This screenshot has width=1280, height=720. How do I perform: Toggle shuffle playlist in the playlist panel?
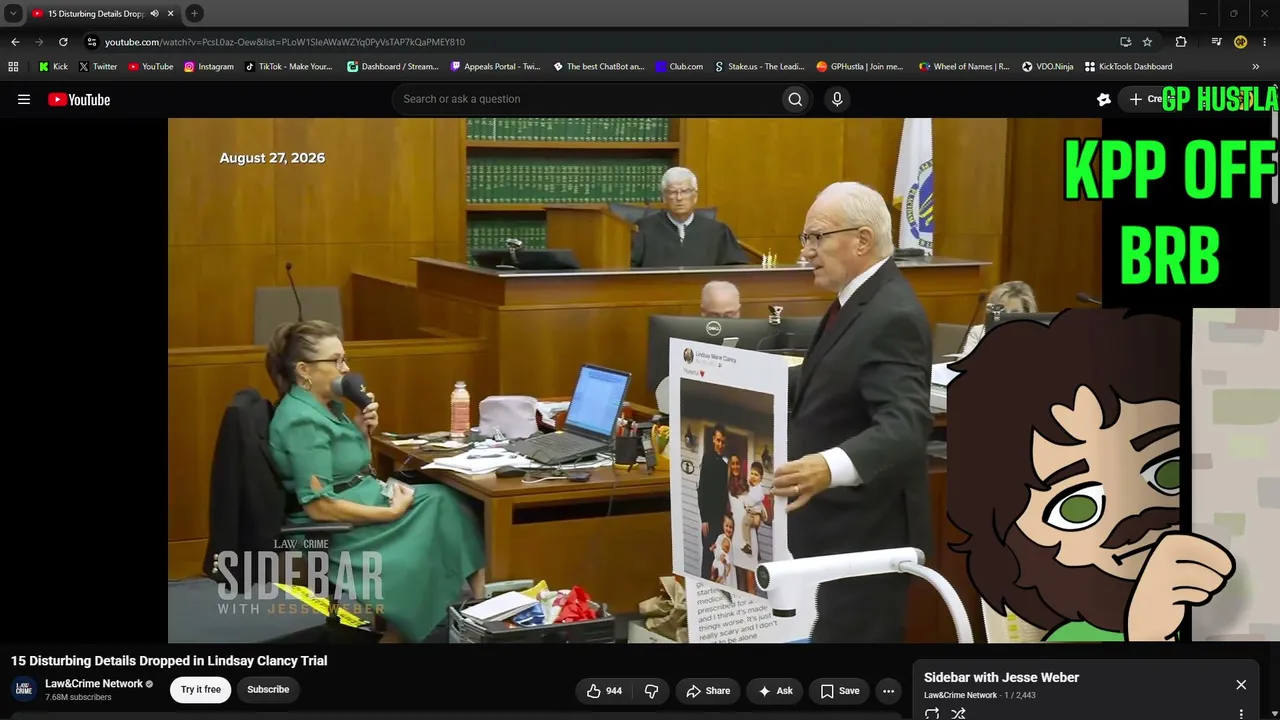958,714
